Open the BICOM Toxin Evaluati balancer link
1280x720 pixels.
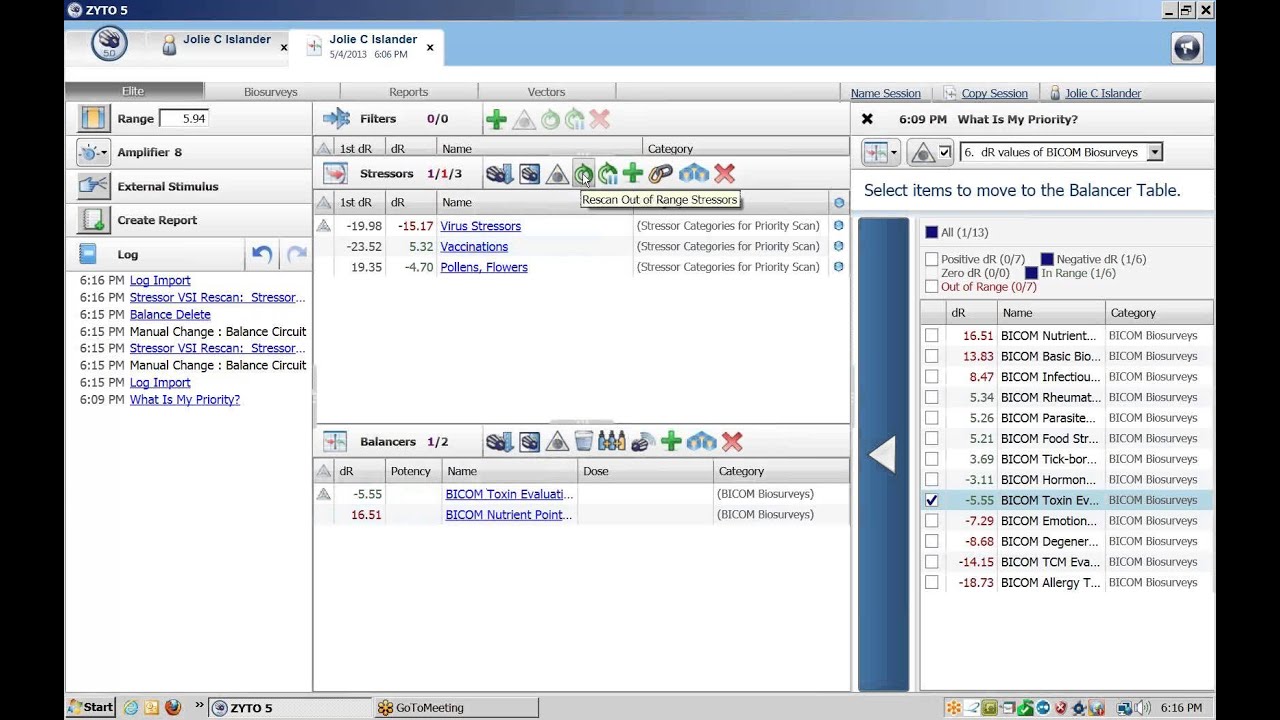509,494
